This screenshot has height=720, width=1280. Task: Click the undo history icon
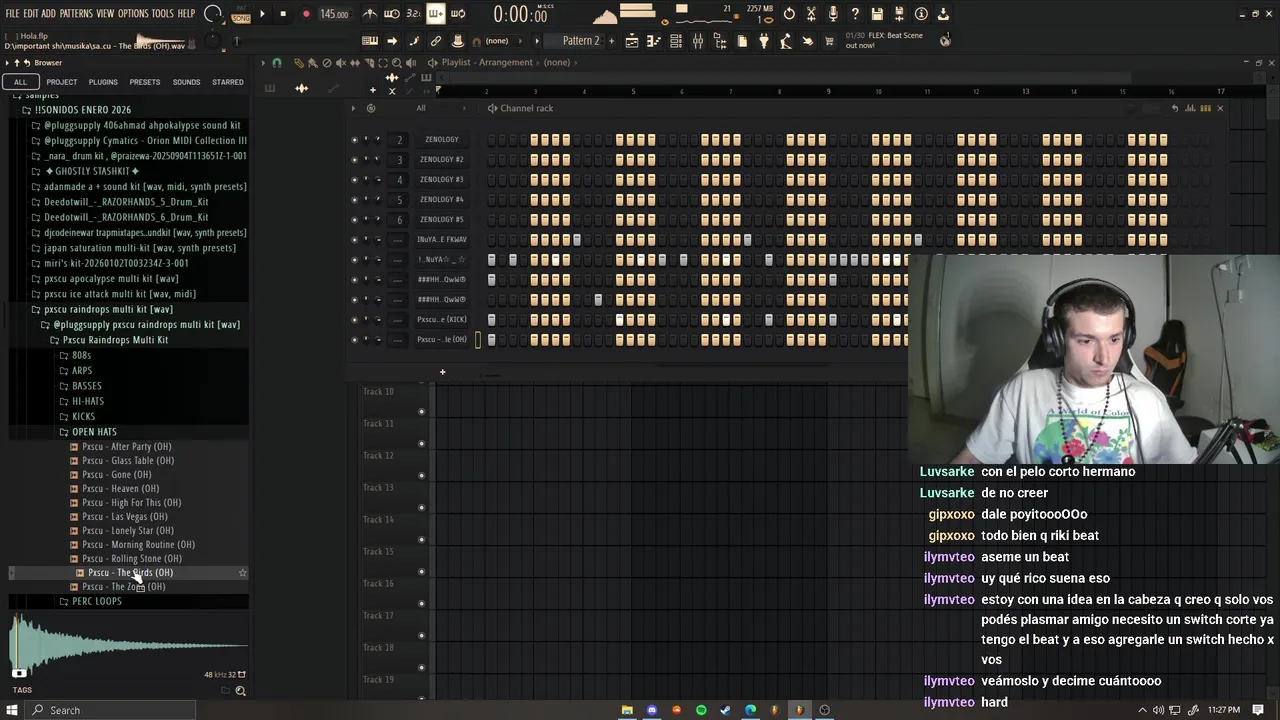coord(789,14)
